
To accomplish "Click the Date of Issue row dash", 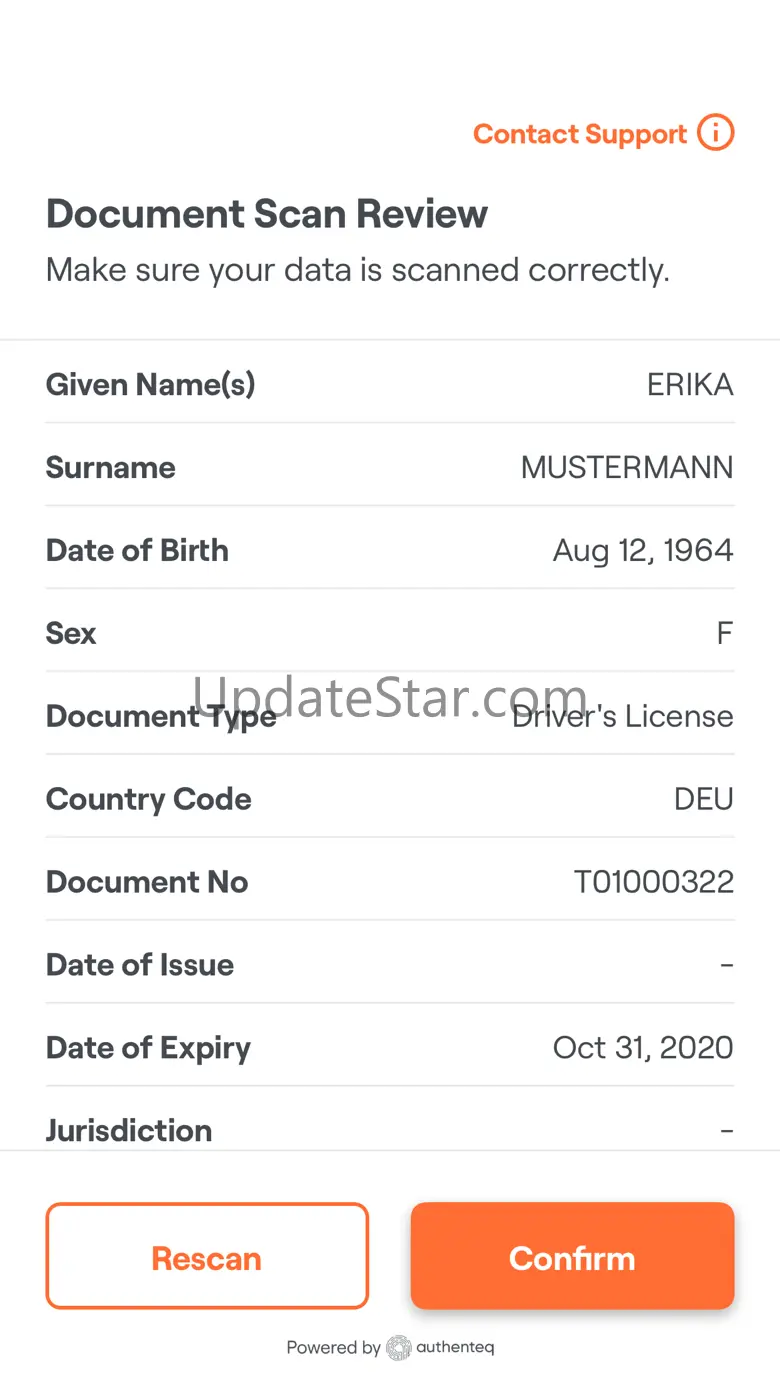I will coord(727,965).
